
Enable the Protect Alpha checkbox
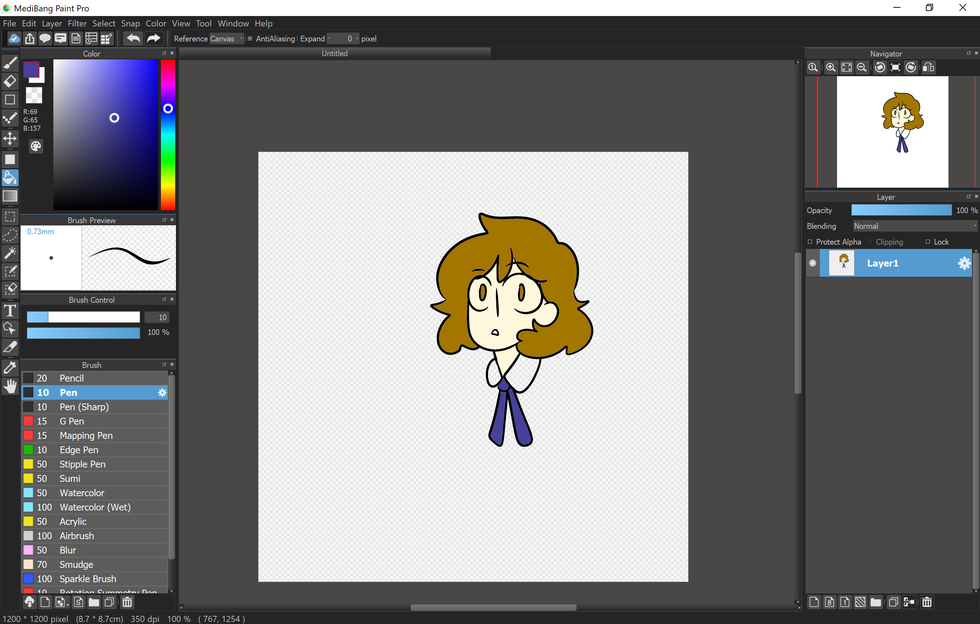811,242
